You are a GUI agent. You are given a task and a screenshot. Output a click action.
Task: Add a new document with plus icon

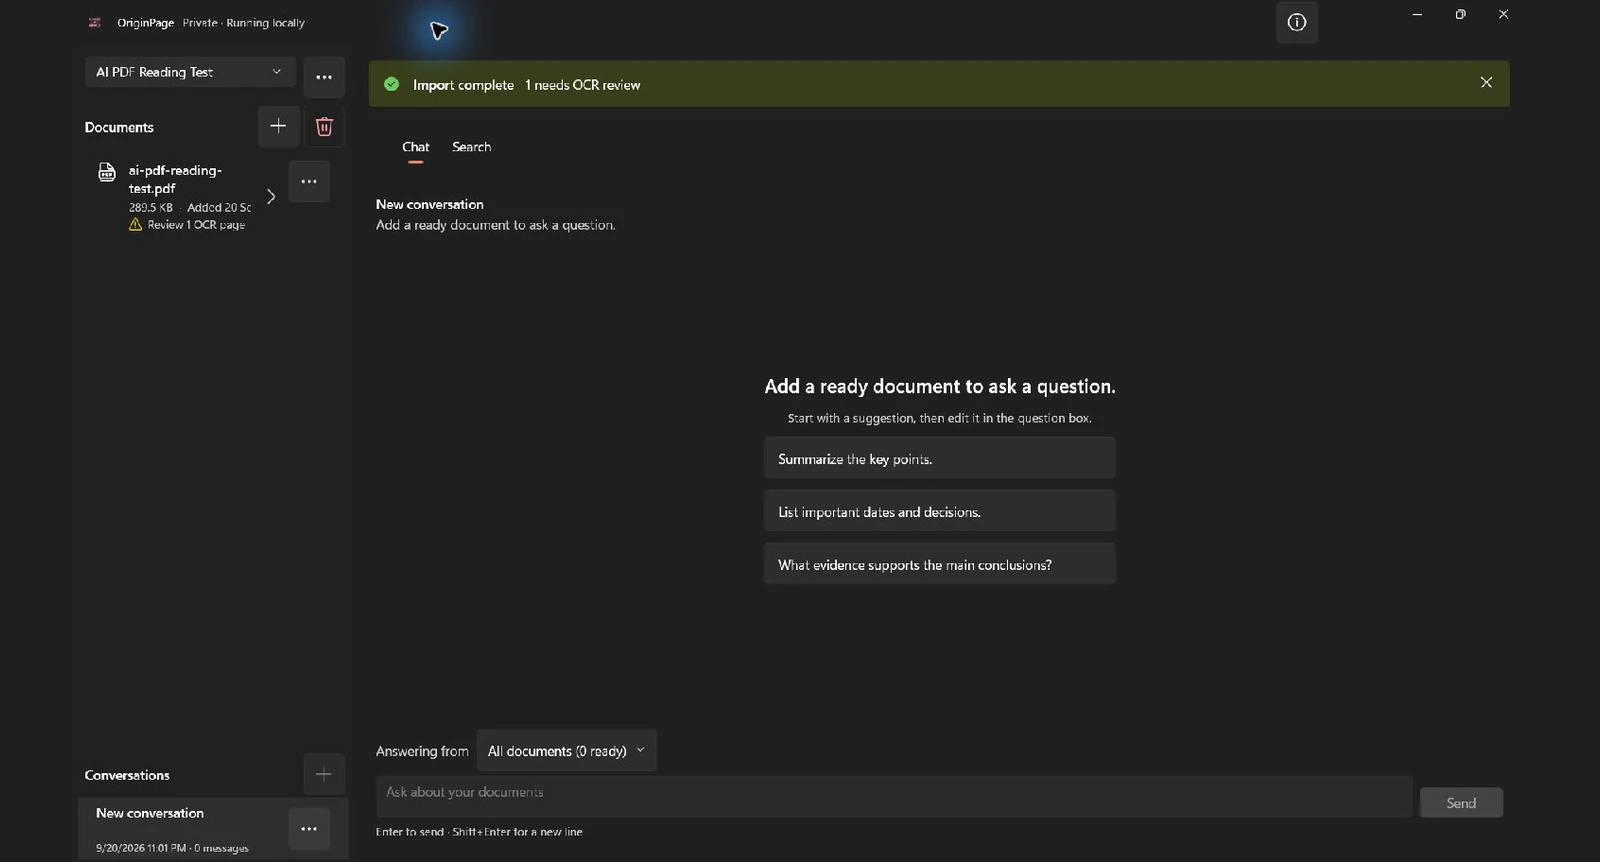[278, 126]
